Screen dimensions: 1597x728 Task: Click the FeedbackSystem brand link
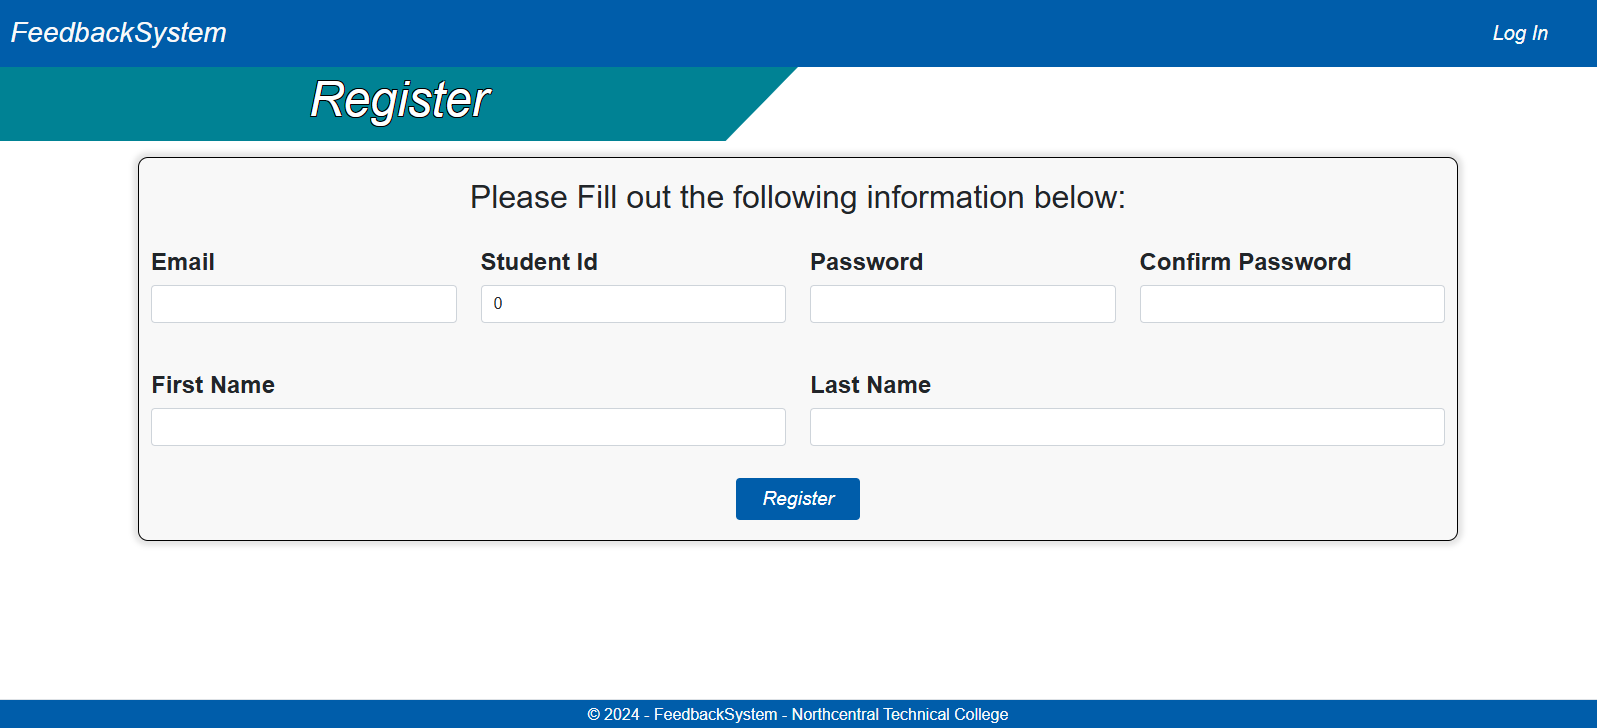118,33
